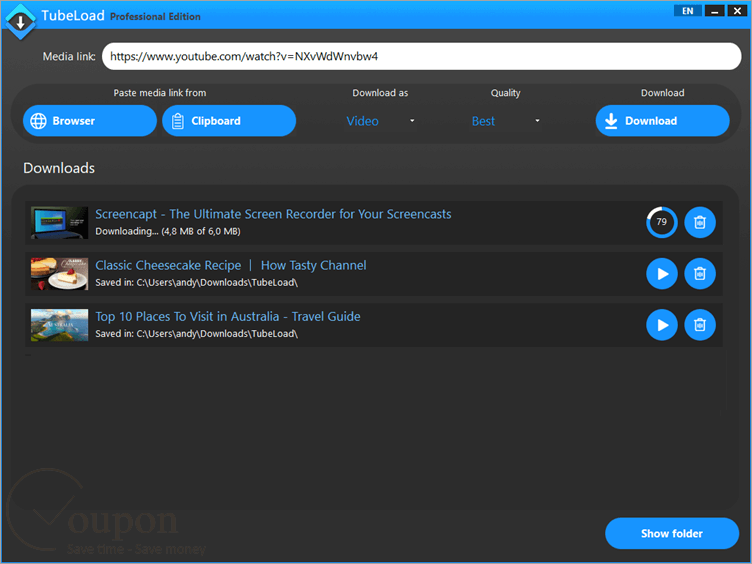Open the Download as Video dropdown
Screen dimensions: 752x564
pyautogui.click(x=380, y=121)
